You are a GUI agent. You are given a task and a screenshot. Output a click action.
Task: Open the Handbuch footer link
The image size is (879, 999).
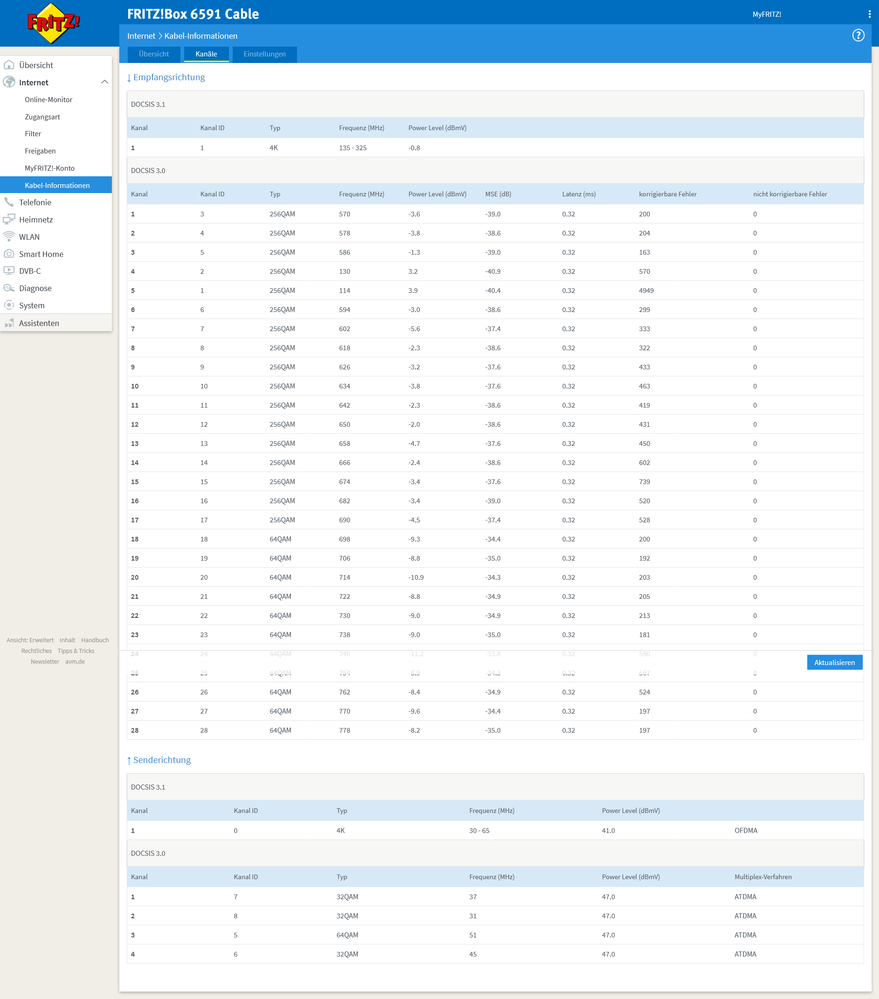point(95,640)
